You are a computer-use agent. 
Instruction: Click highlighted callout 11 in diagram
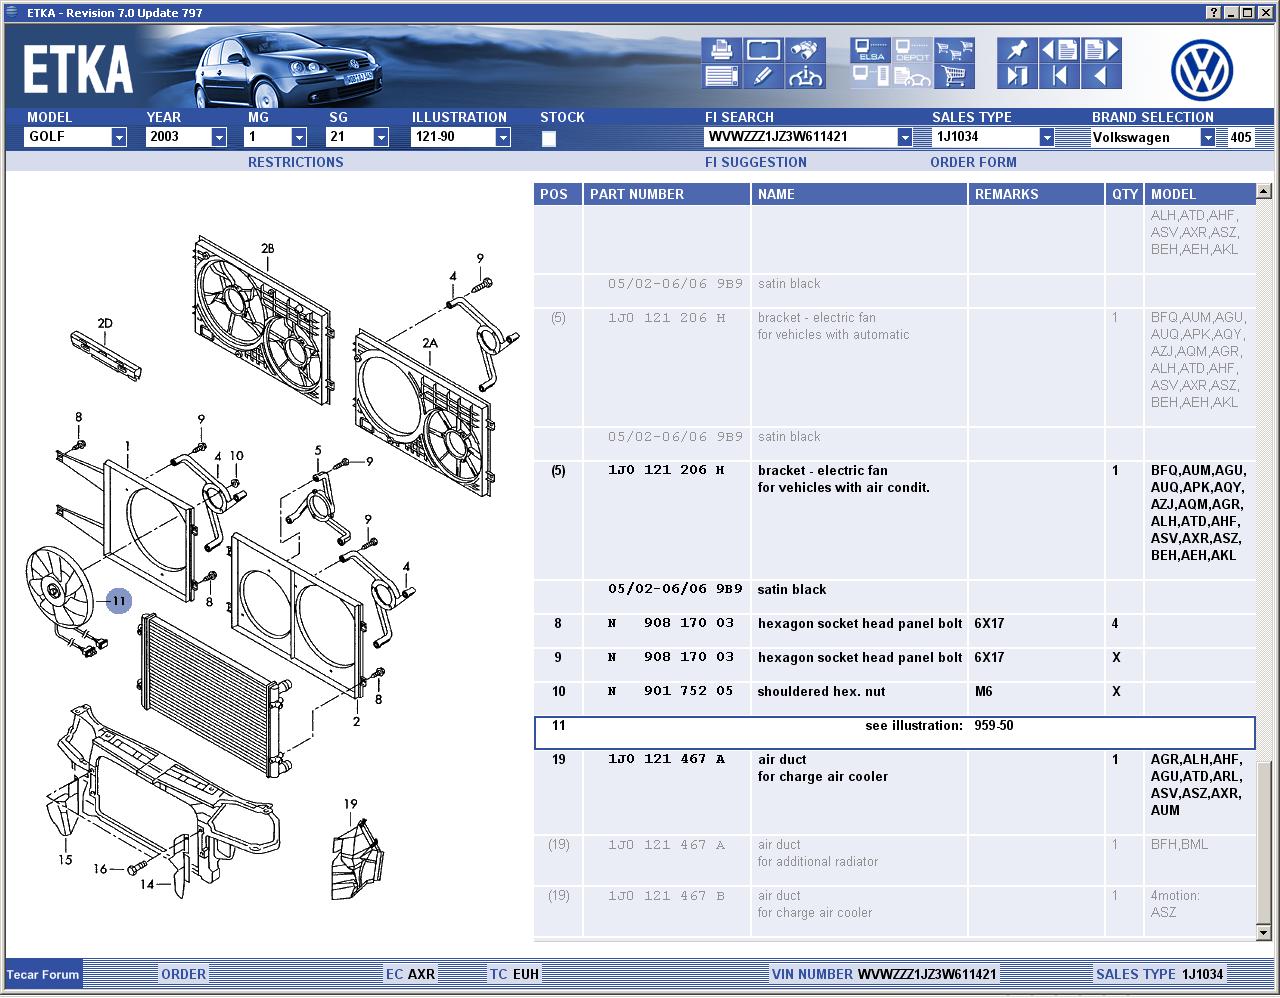coord(119,600)
